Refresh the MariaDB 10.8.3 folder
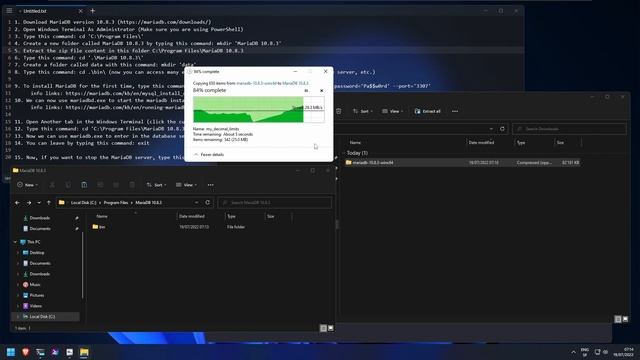 (x=208, y=202)
